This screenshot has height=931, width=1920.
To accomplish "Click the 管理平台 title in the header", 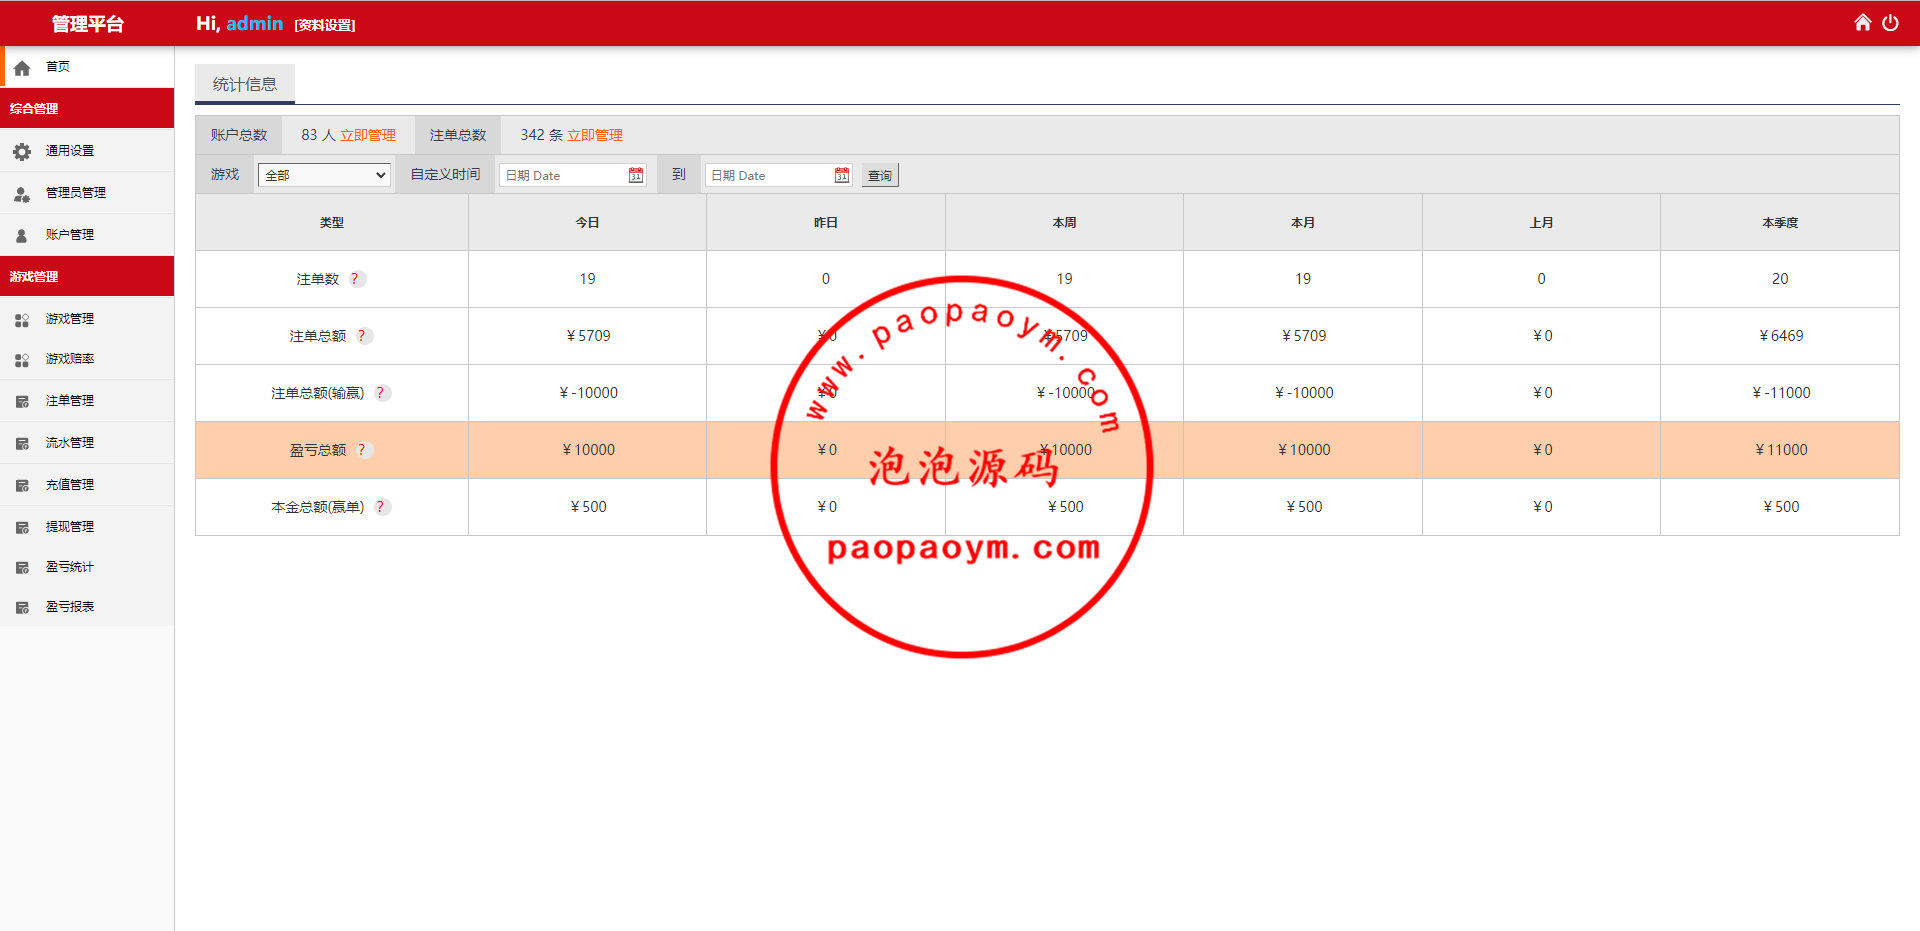I will (x=87, y=24).
